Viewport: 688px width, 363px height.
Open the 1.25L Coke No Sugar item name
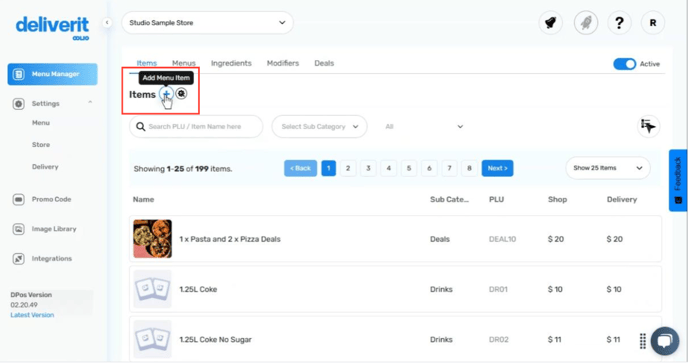[x=215, y=340]
